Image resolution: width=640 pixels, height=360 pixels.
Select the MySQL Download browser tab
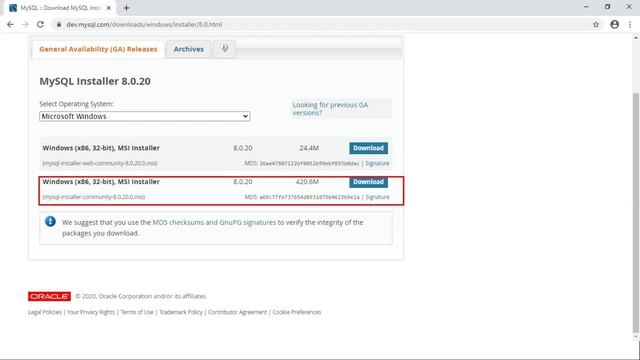pos(60,8)
